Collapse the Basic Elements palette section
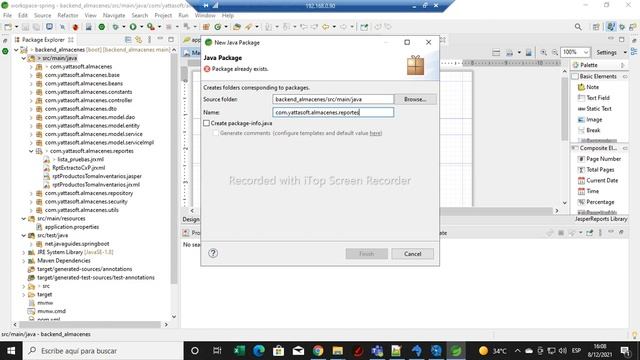This screenshot has height=360, width=640. pyautogui.click(x=625, y=77)
